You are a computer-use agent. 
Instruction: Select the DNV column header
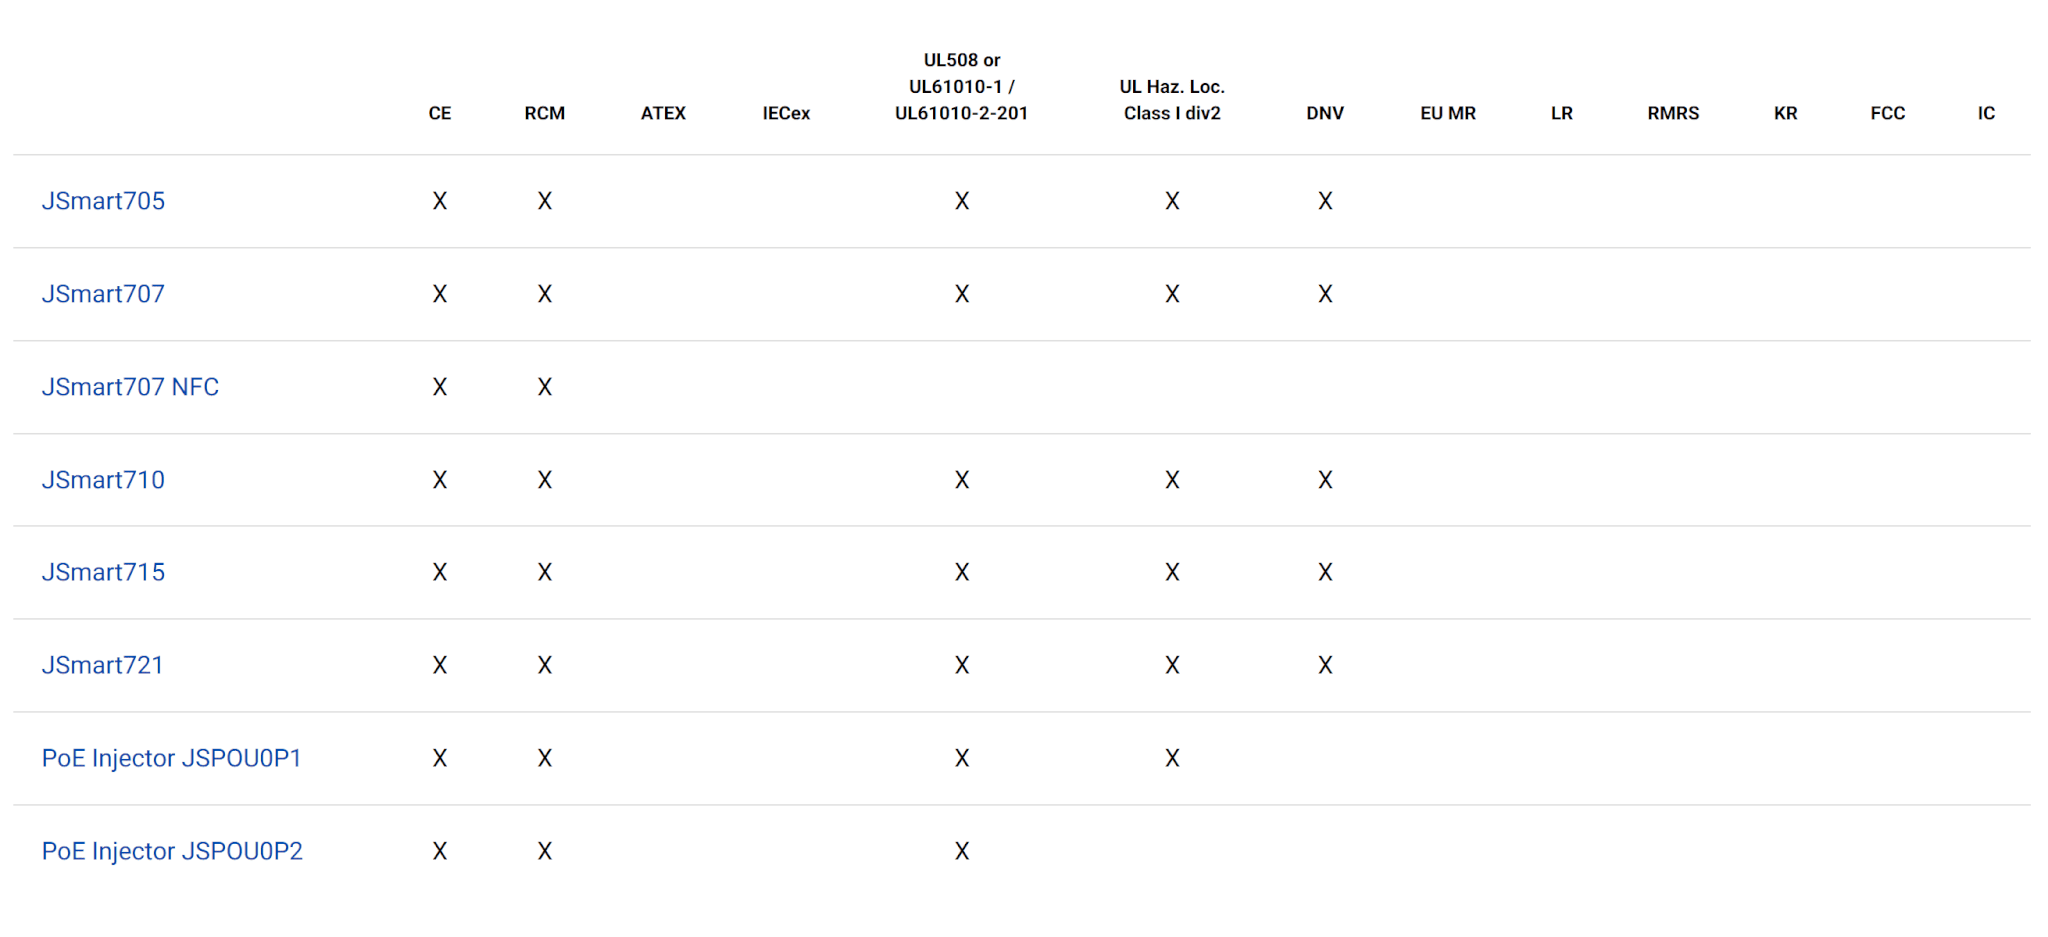[x=1325, y=113]
